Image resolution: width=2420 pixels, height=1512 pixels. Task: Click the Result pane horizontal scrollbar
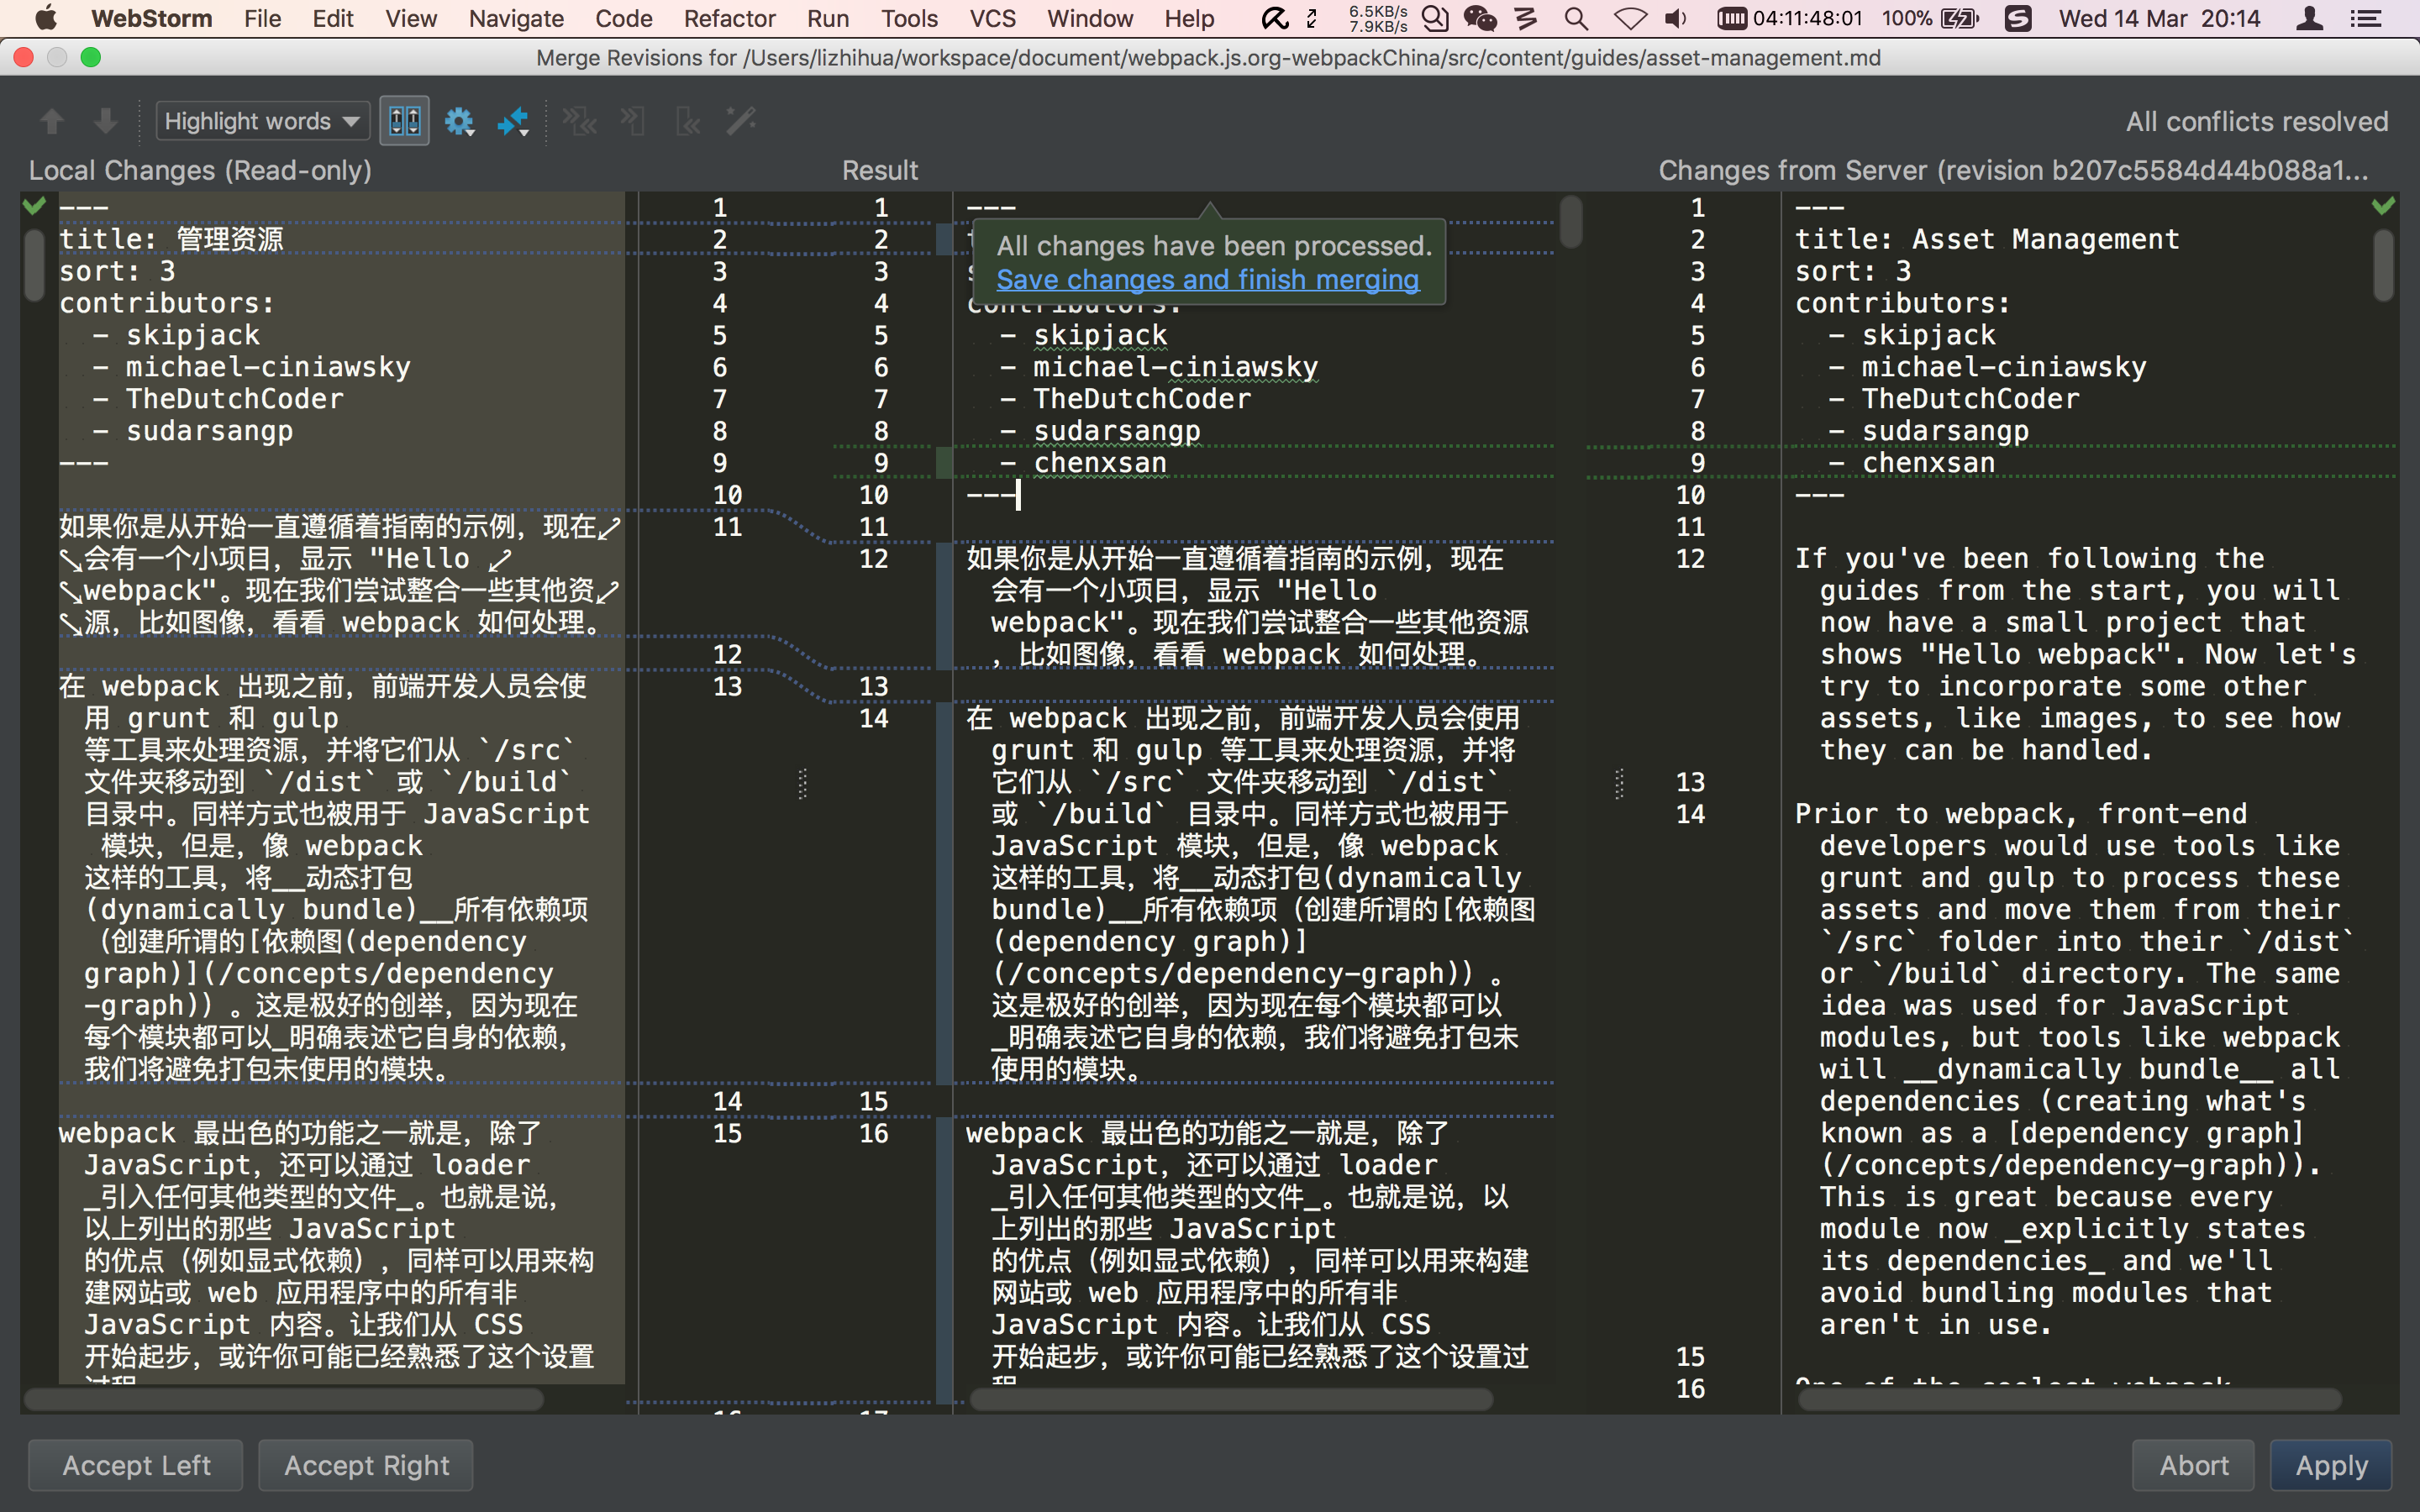pyautogui.click(x=1230, y=1399)
